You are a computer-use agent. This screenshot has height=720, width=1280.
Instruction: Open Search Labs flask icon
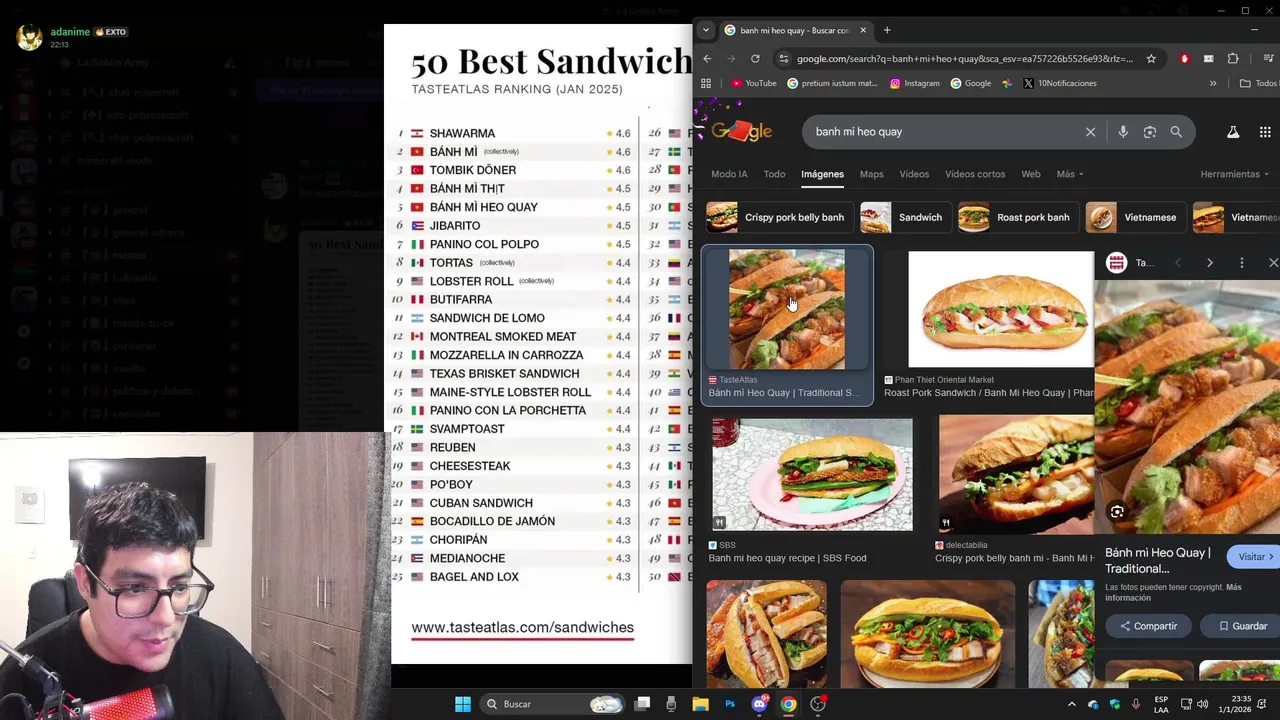[1233, 132]
